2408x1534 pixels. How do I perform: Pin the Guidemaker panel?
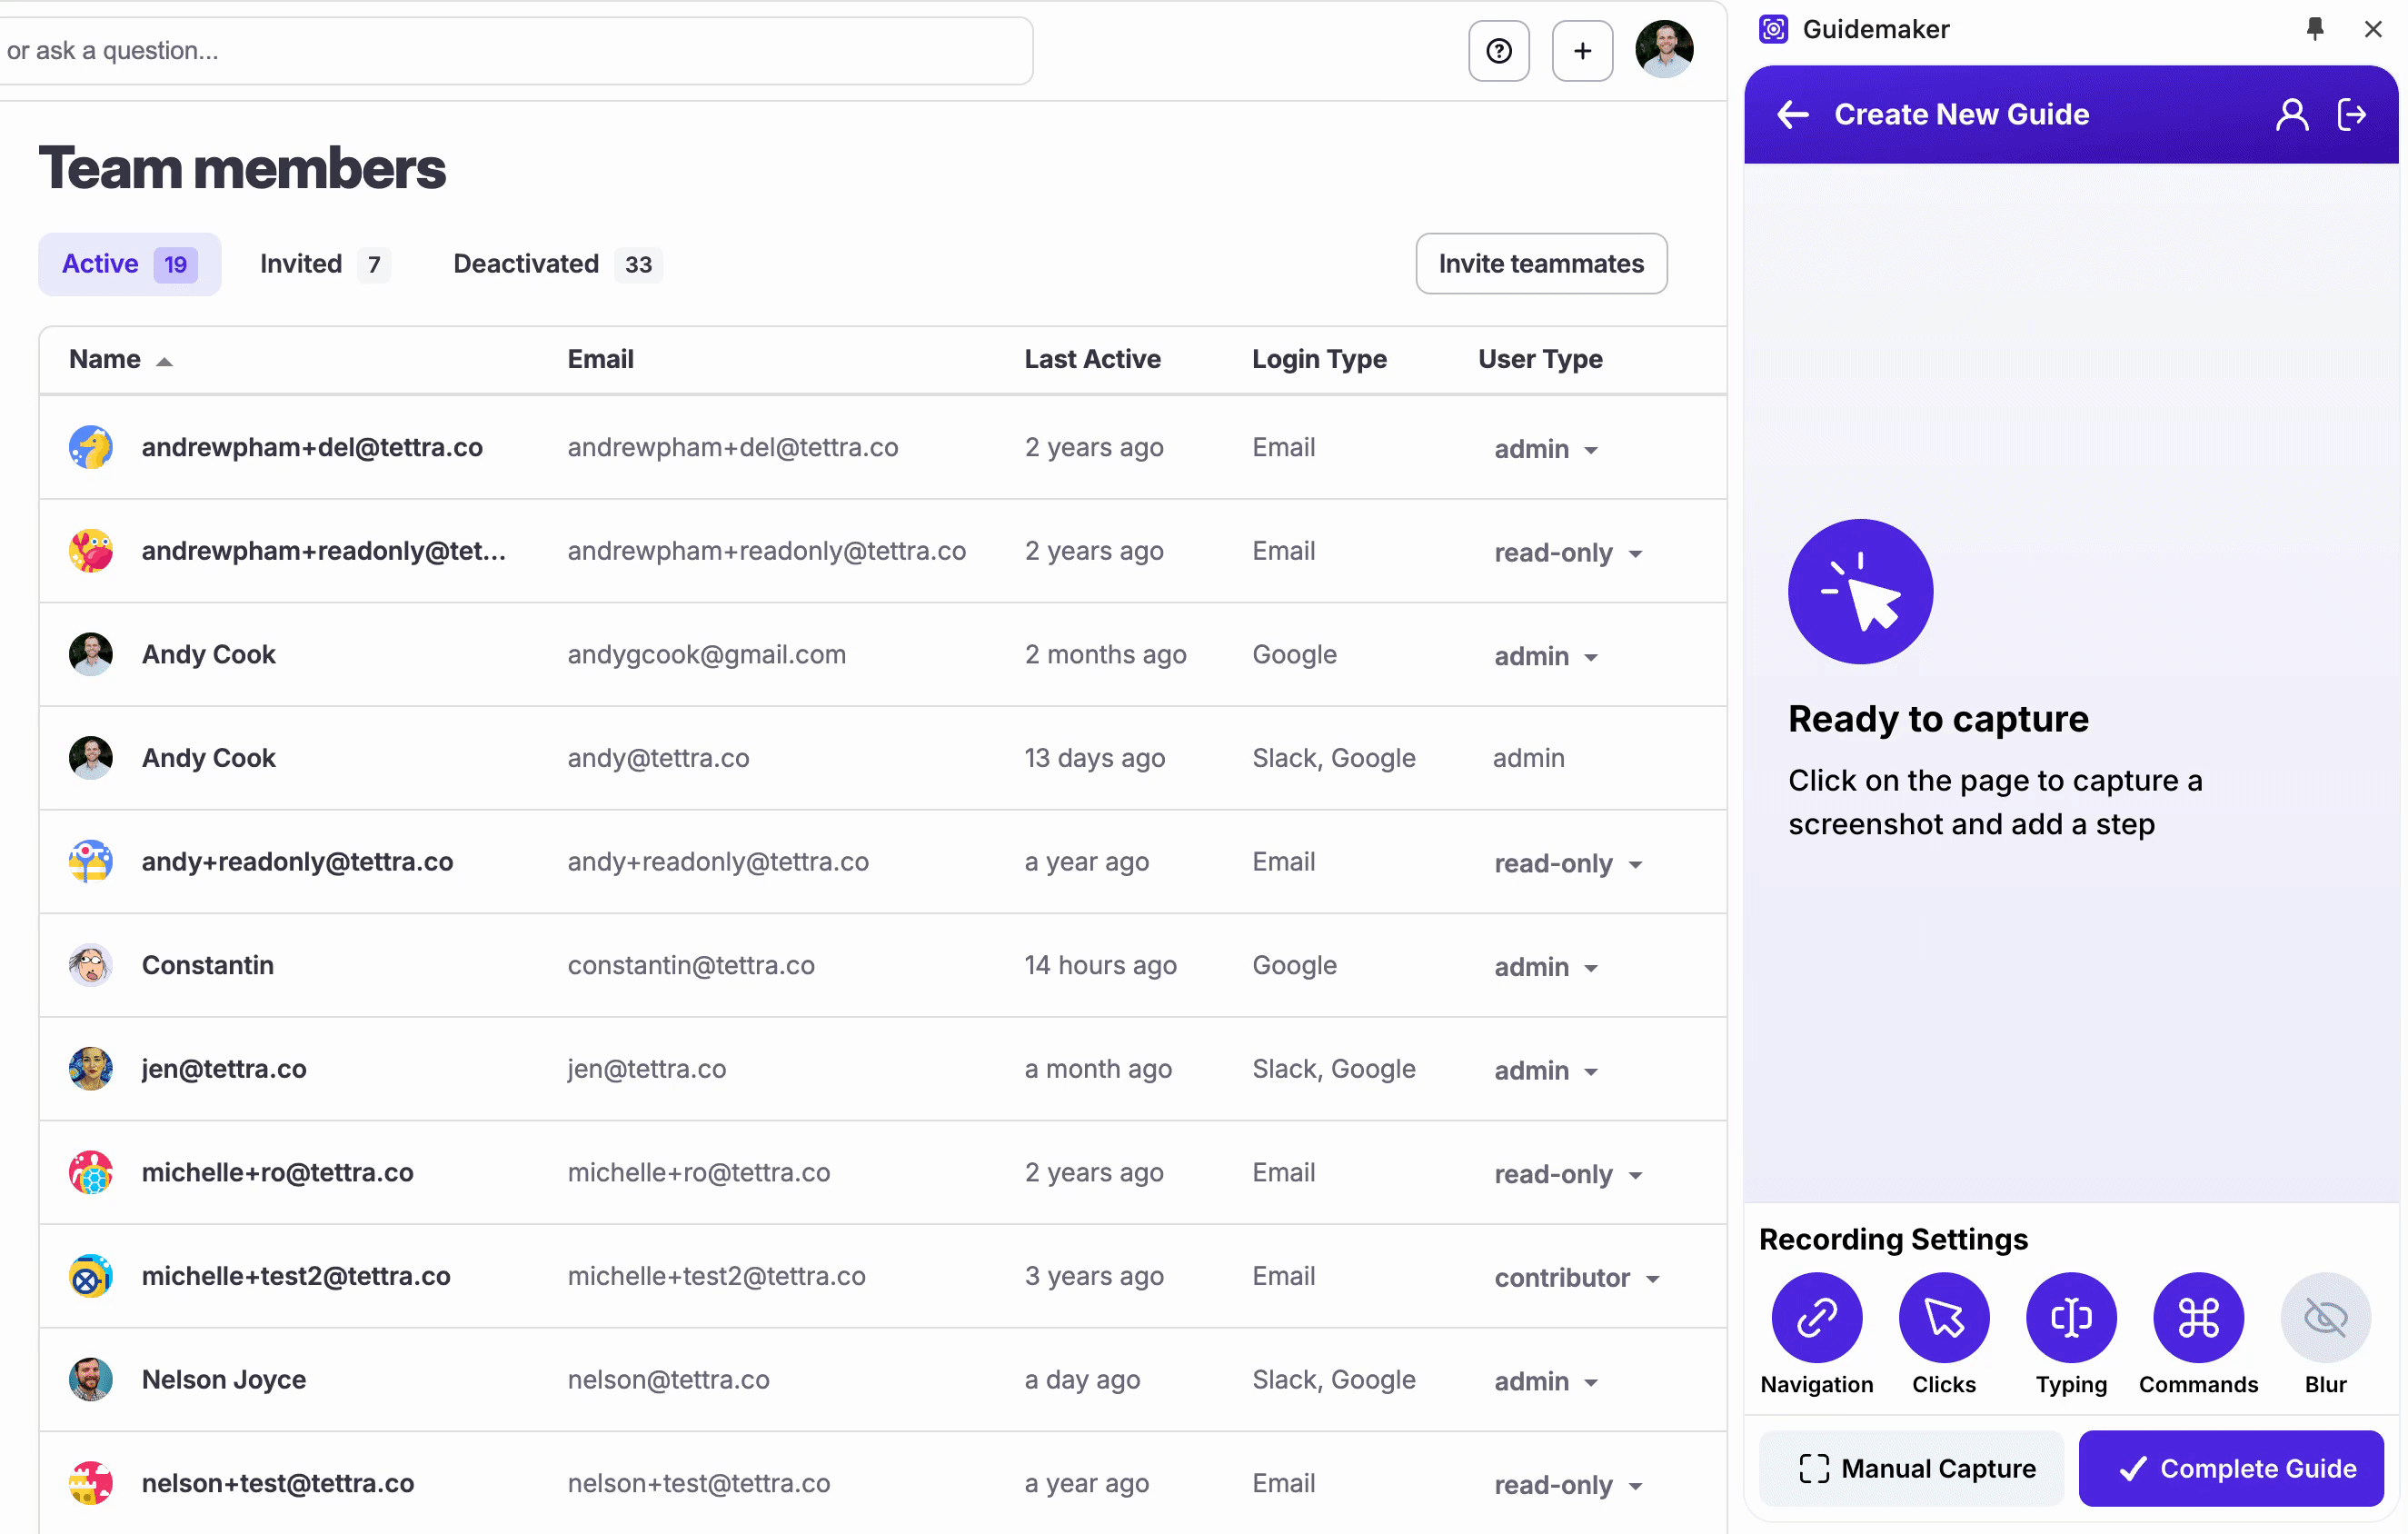pyautogui.click(x=2314, y=29)
